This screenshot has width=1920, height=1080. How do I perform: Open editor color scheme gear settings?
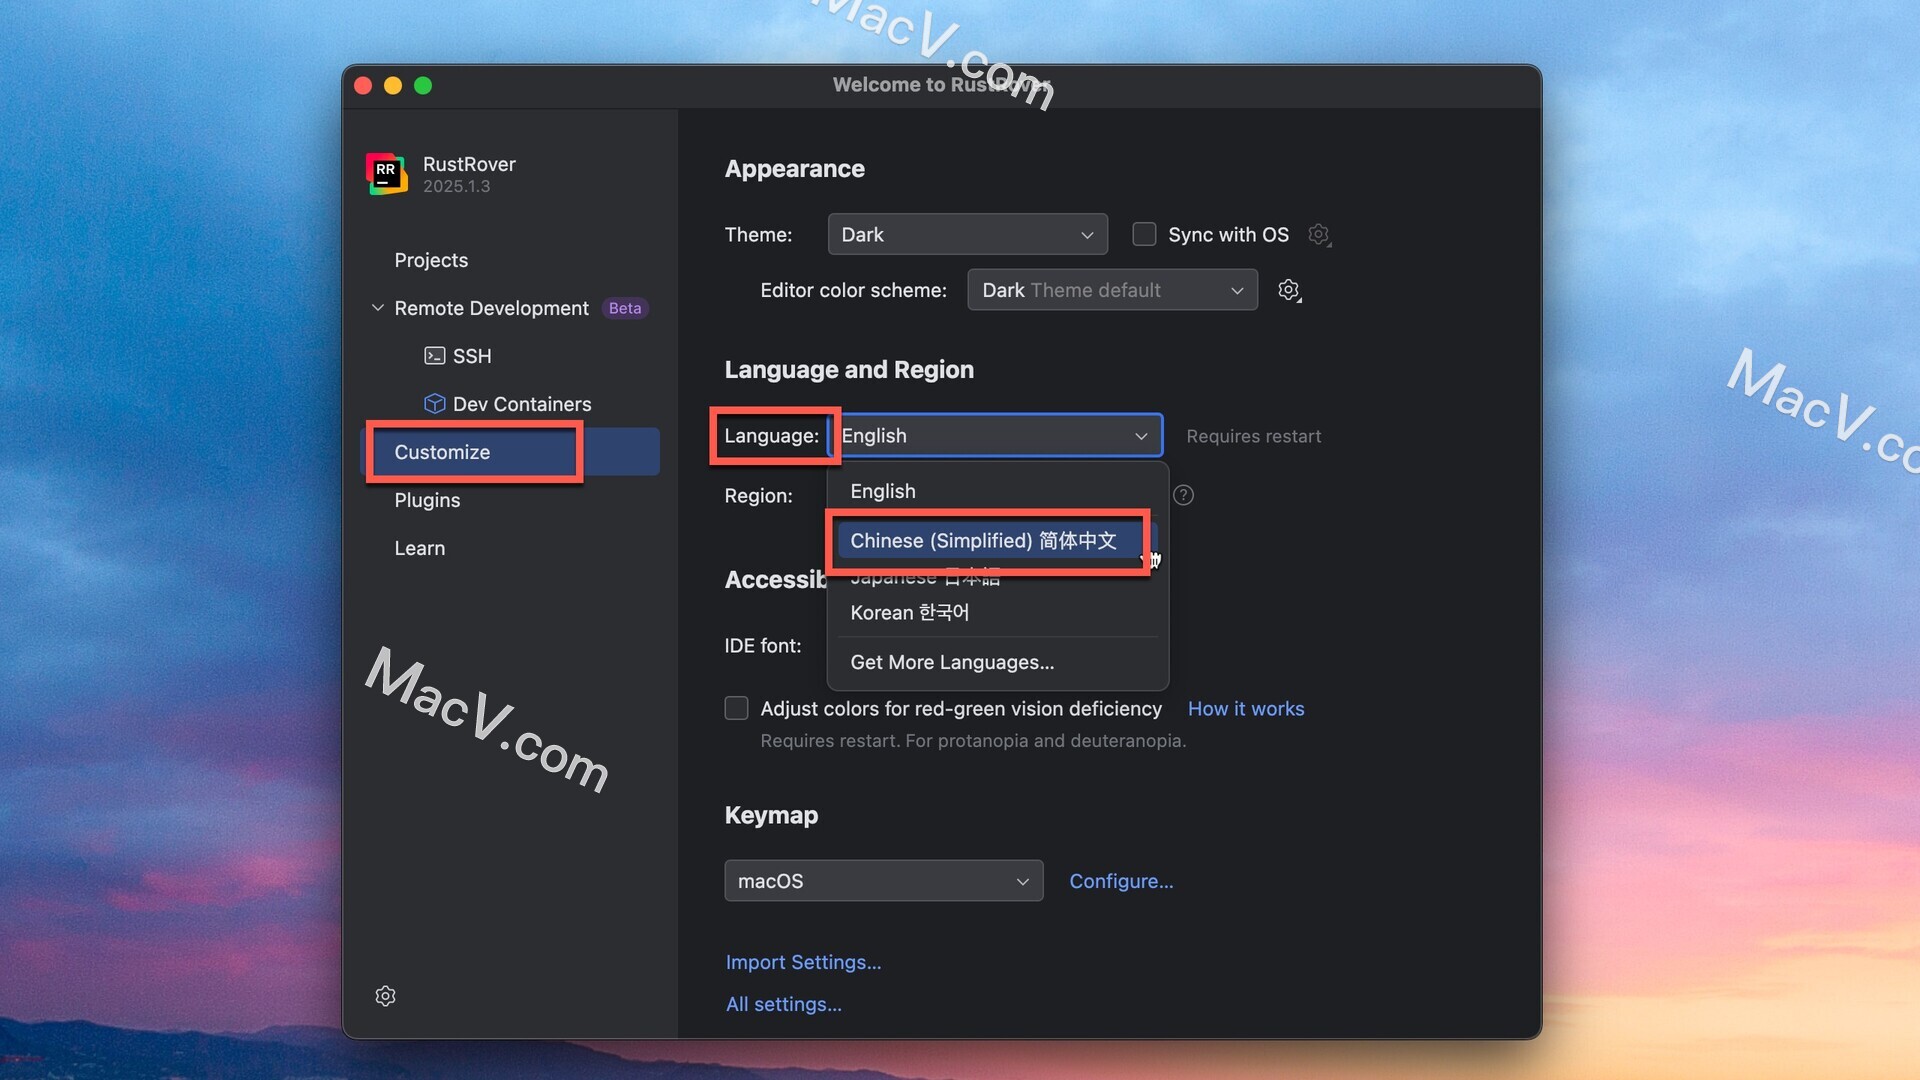1289,290
